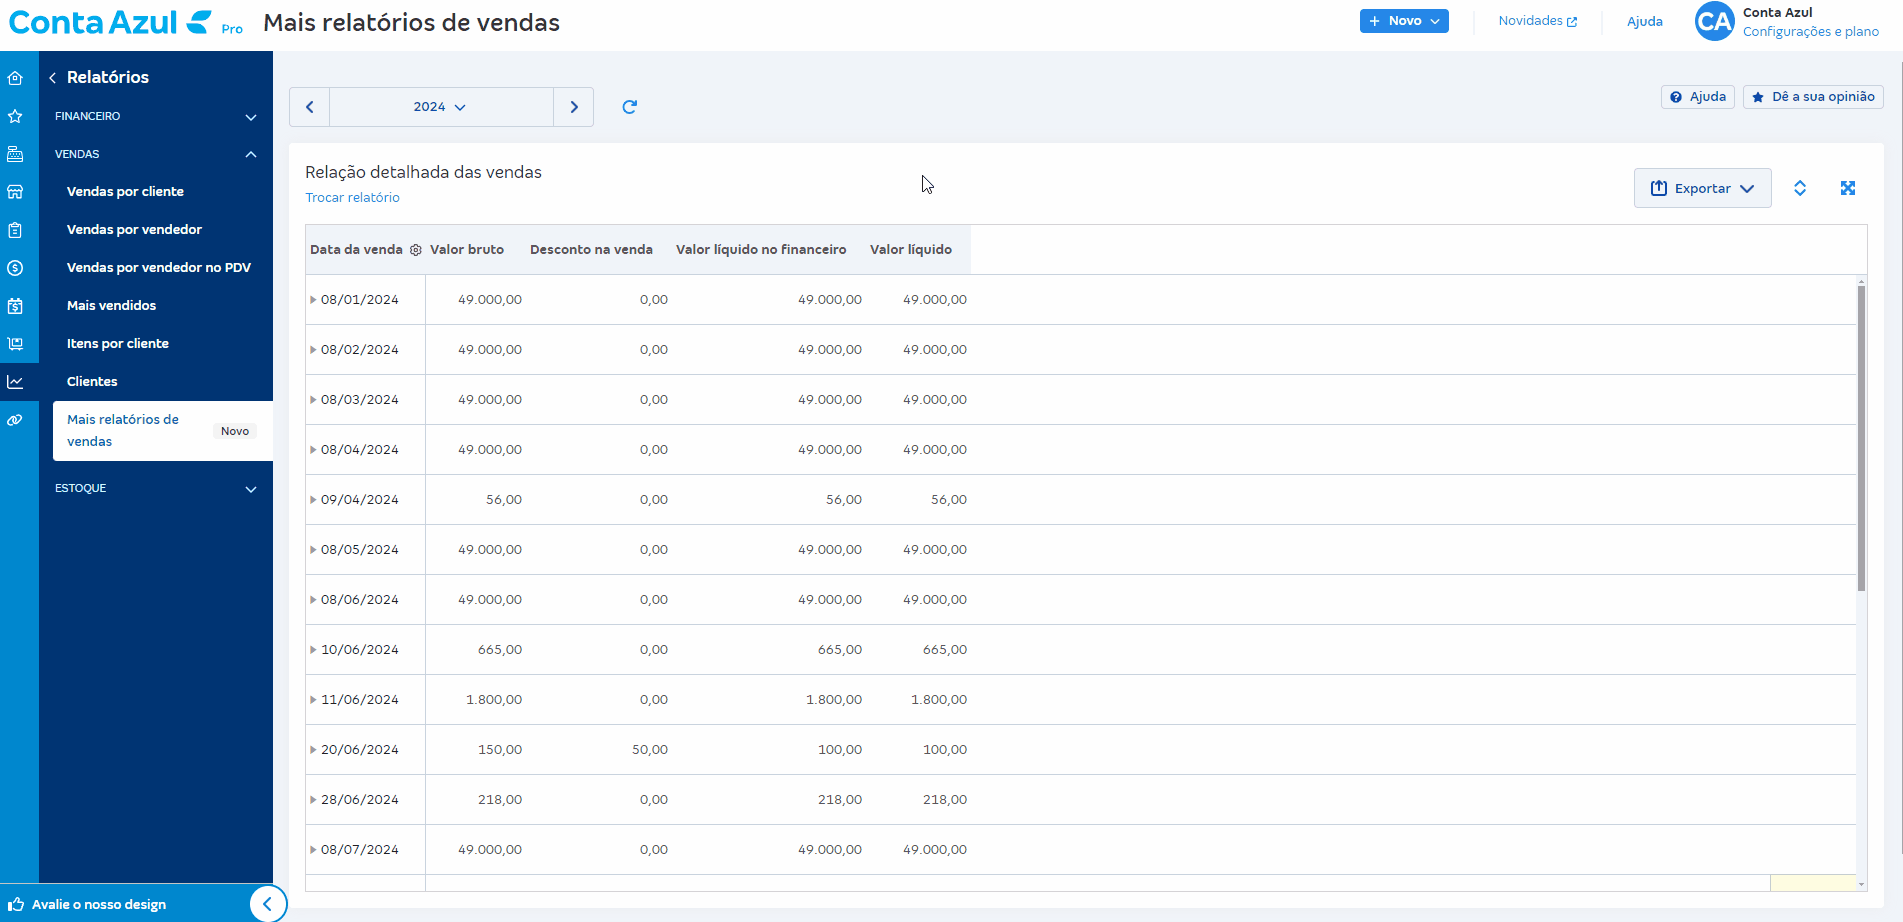Open the Novo dropdown button
The width and height of the screenshot is (1903, 922).
coord(1404,21)
